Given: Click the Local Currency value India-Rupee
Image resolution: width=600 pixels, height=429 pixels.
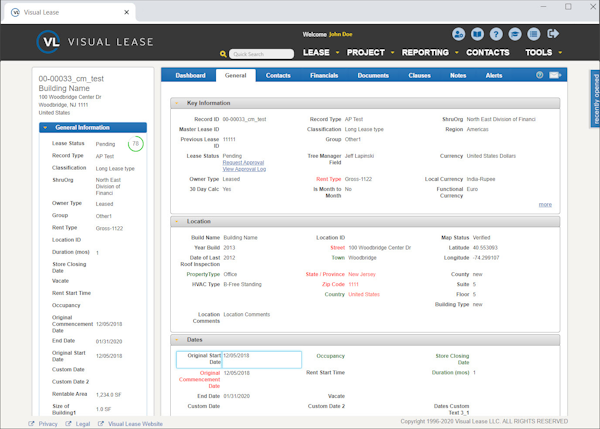Looking at the screenshot, I should [x=481, y=179].
